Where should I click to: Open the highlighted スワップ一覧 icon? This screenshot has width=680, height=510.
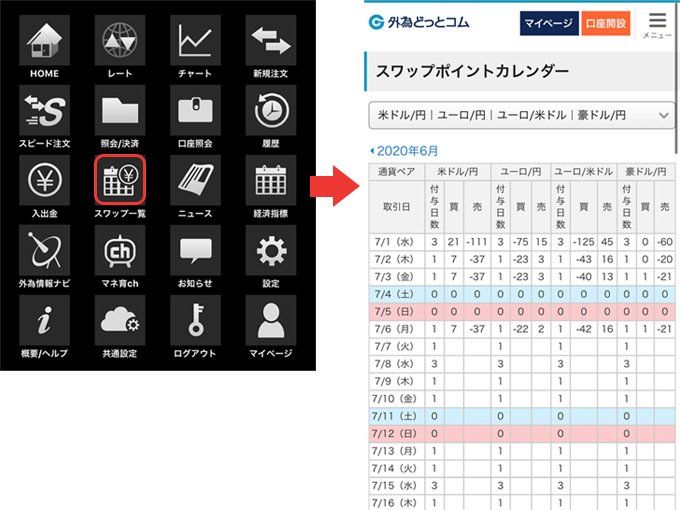point(121,180)
